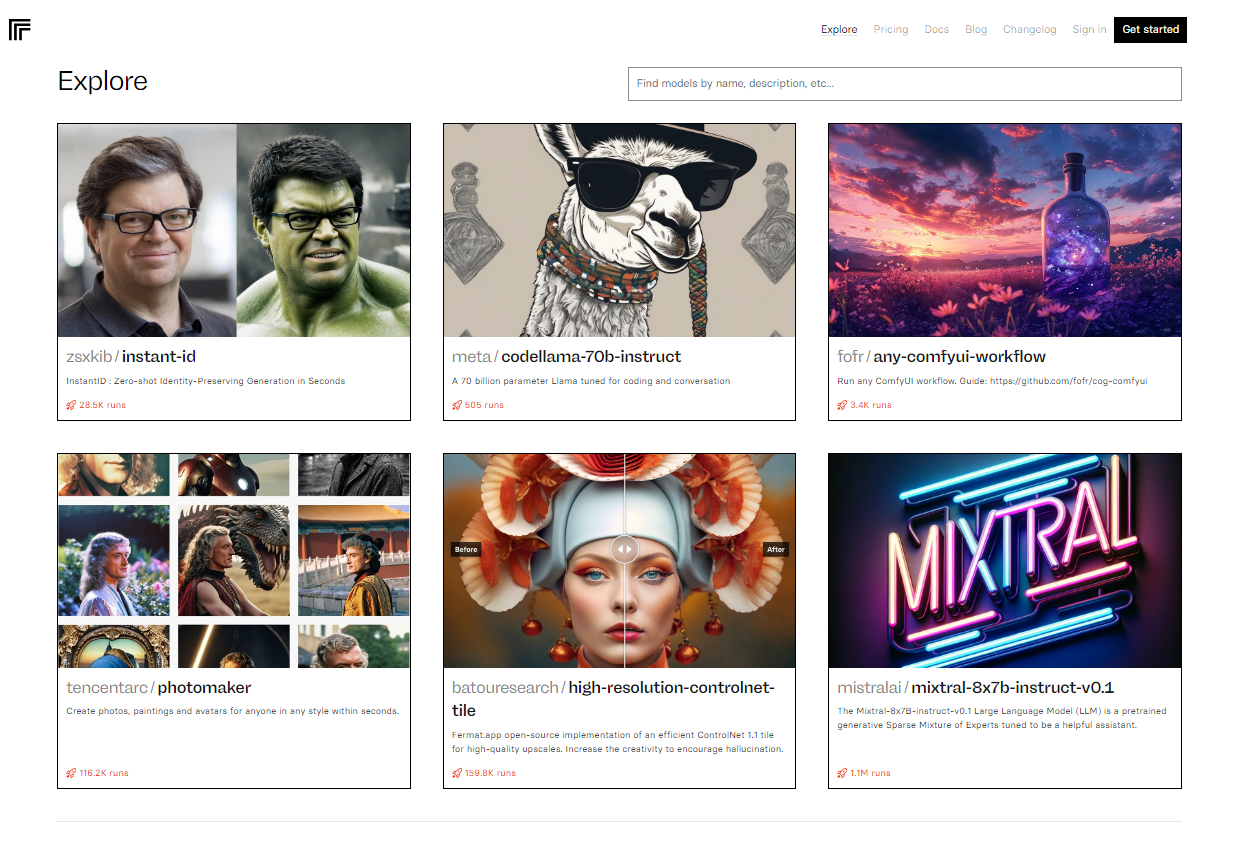Open mixtral-8x7b-instruct-v0.1 model title

1013,687
